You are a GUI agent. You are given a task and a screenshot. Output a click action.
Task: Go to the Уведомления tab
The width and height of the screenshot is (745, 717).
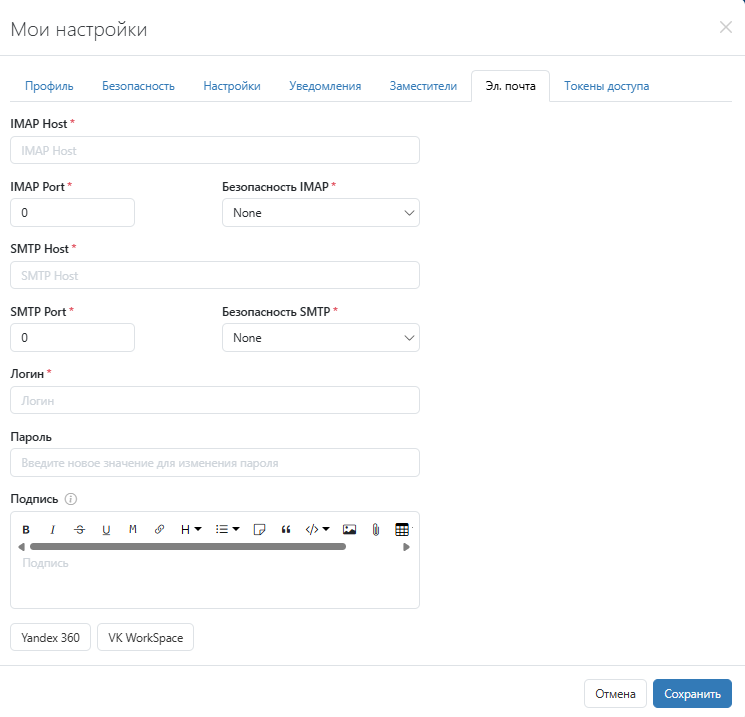click(325, 86)
